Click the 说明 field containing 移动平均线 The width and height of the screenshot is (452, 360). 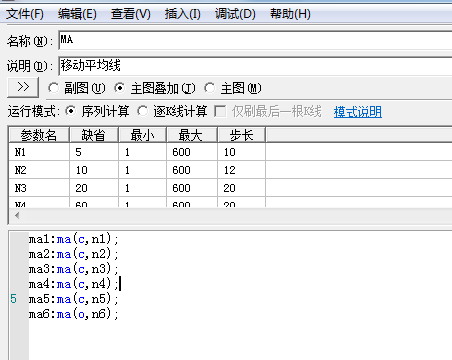click(x=255, y=66)
